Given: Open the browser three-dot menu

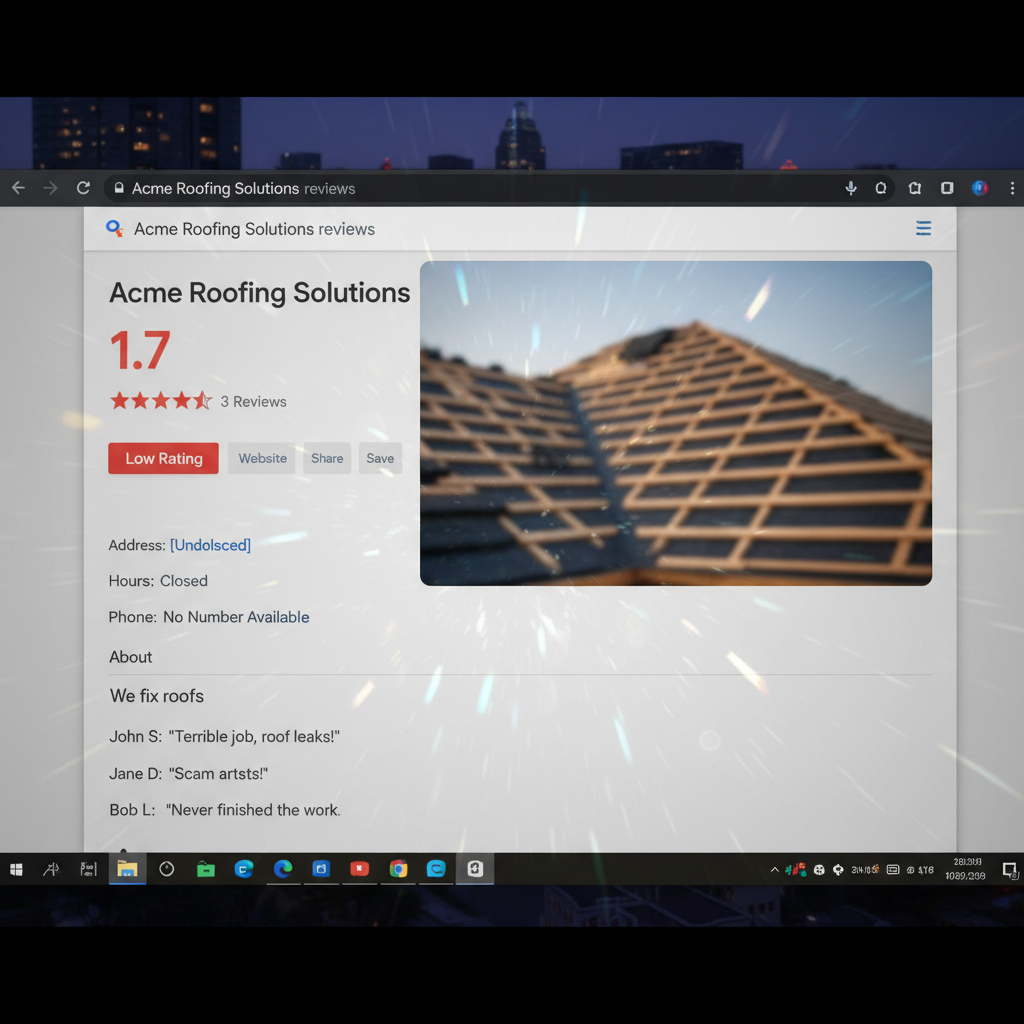Looking at the screenshot, I should tap(1012, 188).
